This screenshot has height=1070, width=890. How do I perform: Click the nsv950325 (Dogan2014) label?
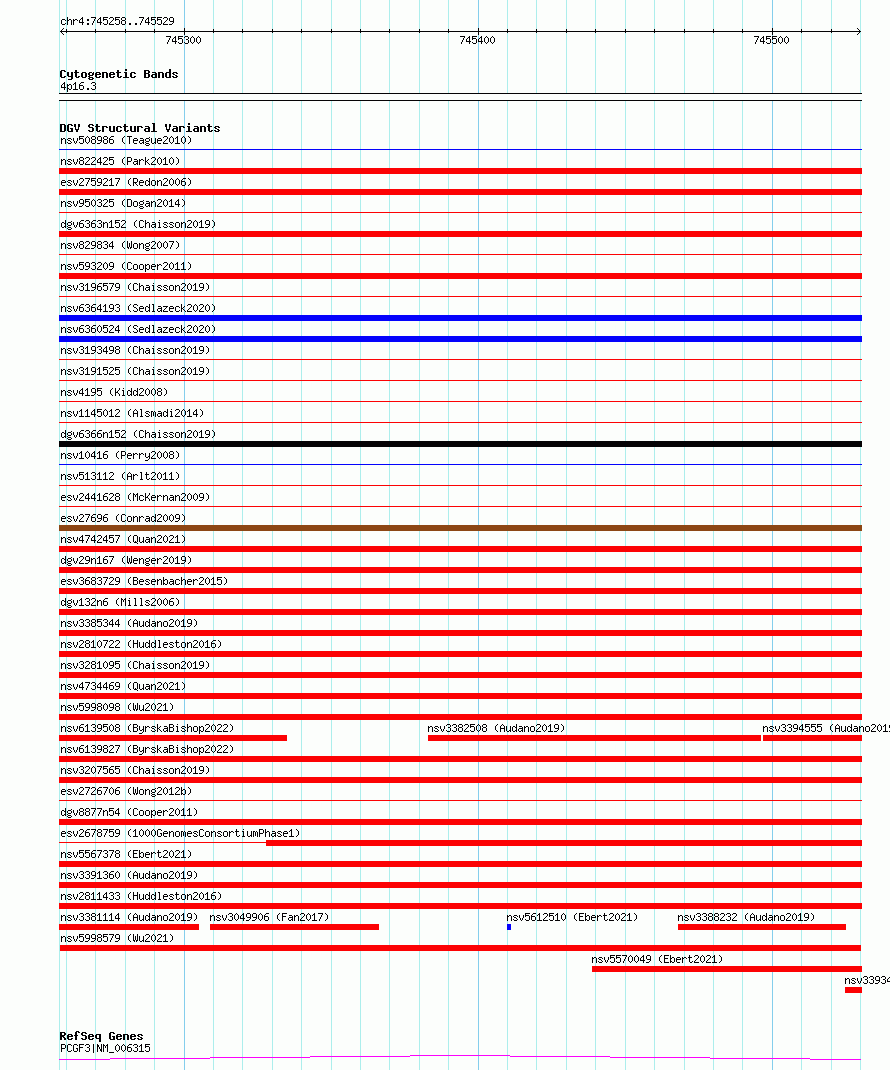coord(123,203)
